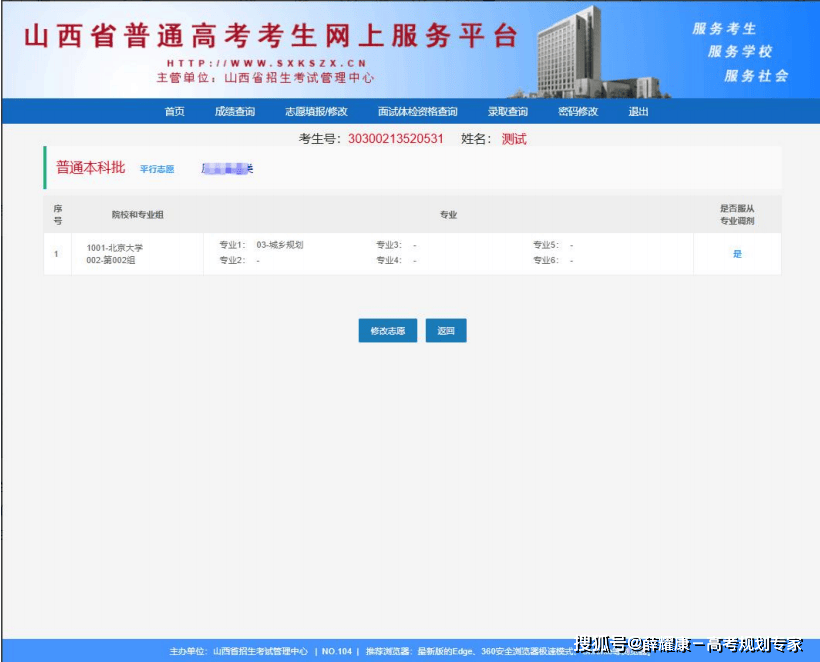
Task: Click the 平行志愿 link label
Action: (157, 169)
